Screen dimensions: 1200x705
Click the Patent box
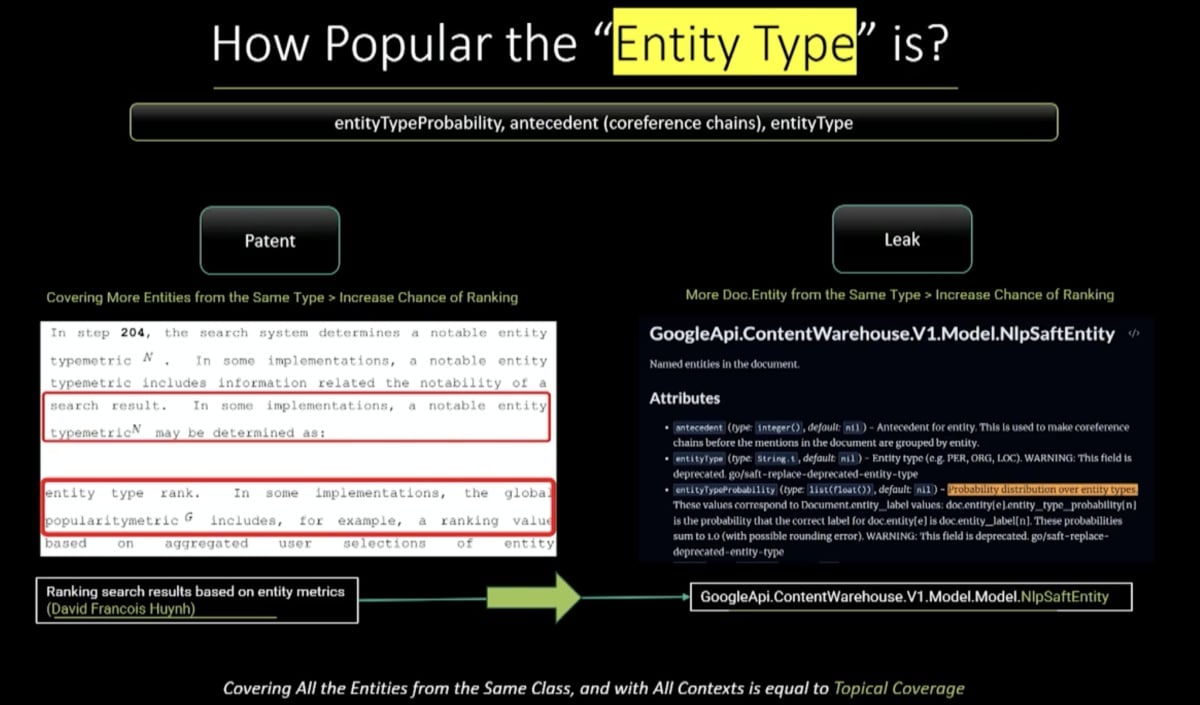click(x=269, y=240)
